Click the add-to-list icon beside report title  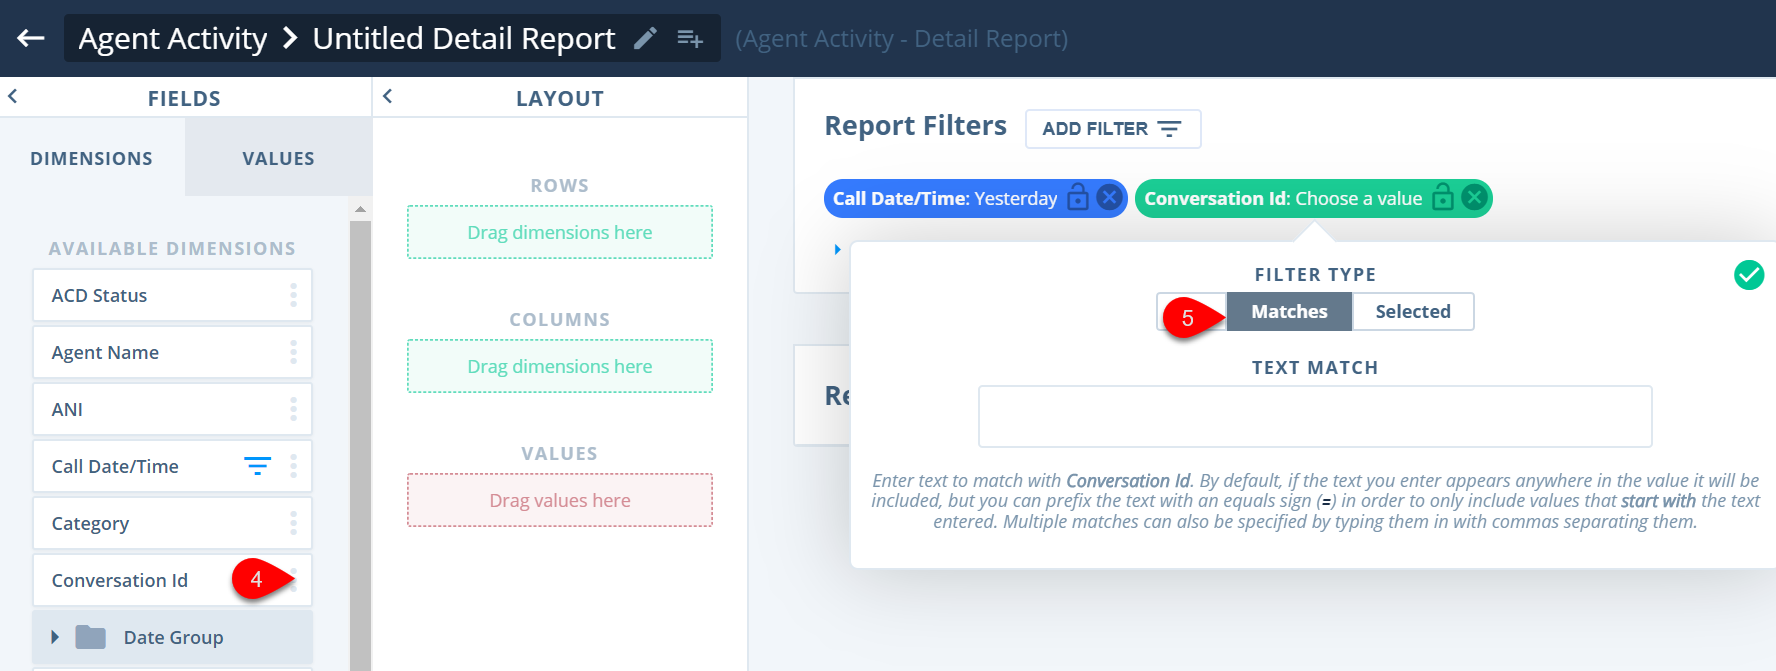point(690,38)
